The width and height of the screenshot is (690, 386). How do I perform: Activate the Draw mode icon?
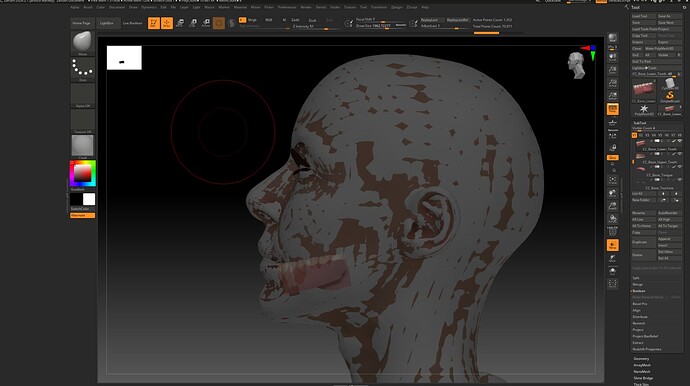(x=167, y=23)
